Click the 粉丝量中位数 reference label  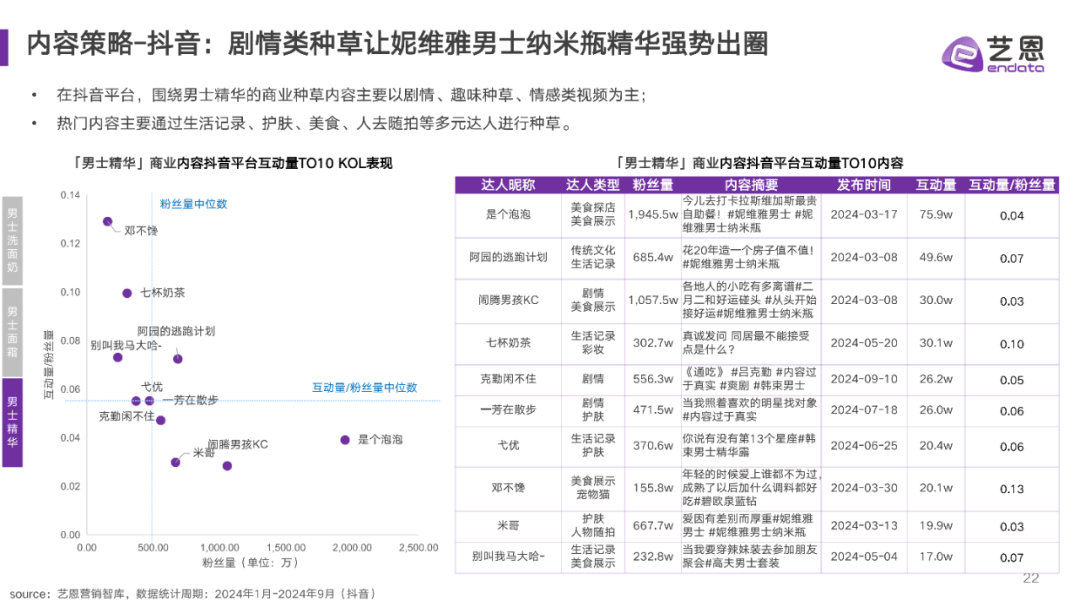pos(194,204)
